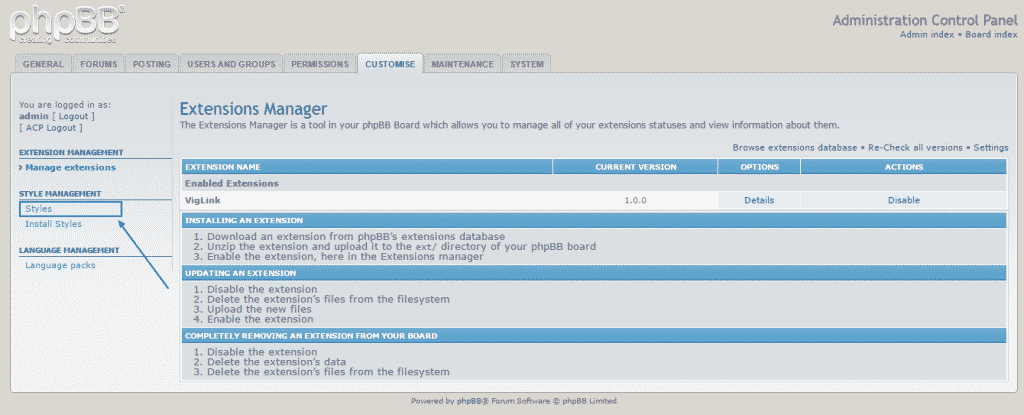Switch to the System tab
This screenshot has height=415, width=1024.
coord(527,64)
